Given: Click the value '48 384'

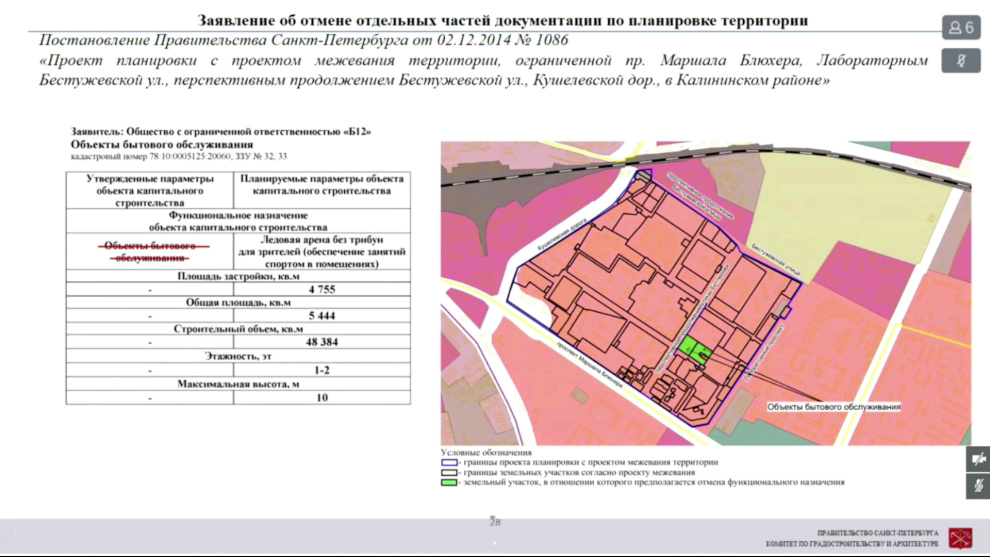Looking at the screenshot, I should click(322, 342).
